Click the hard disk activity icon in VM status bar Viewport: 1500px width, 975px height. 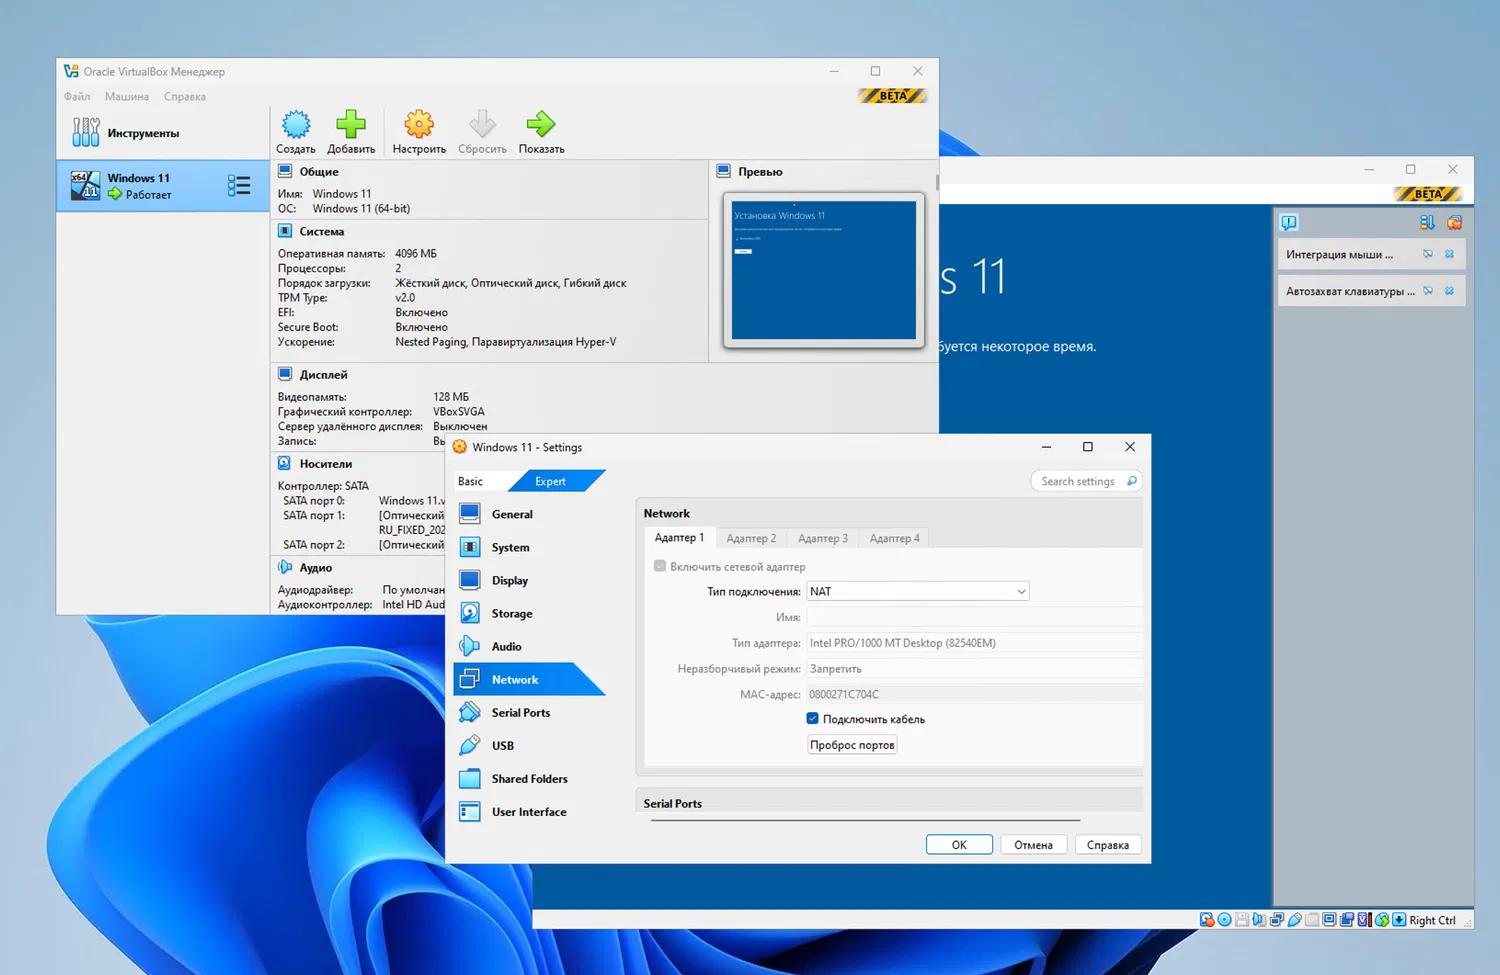click(1207, 920)
